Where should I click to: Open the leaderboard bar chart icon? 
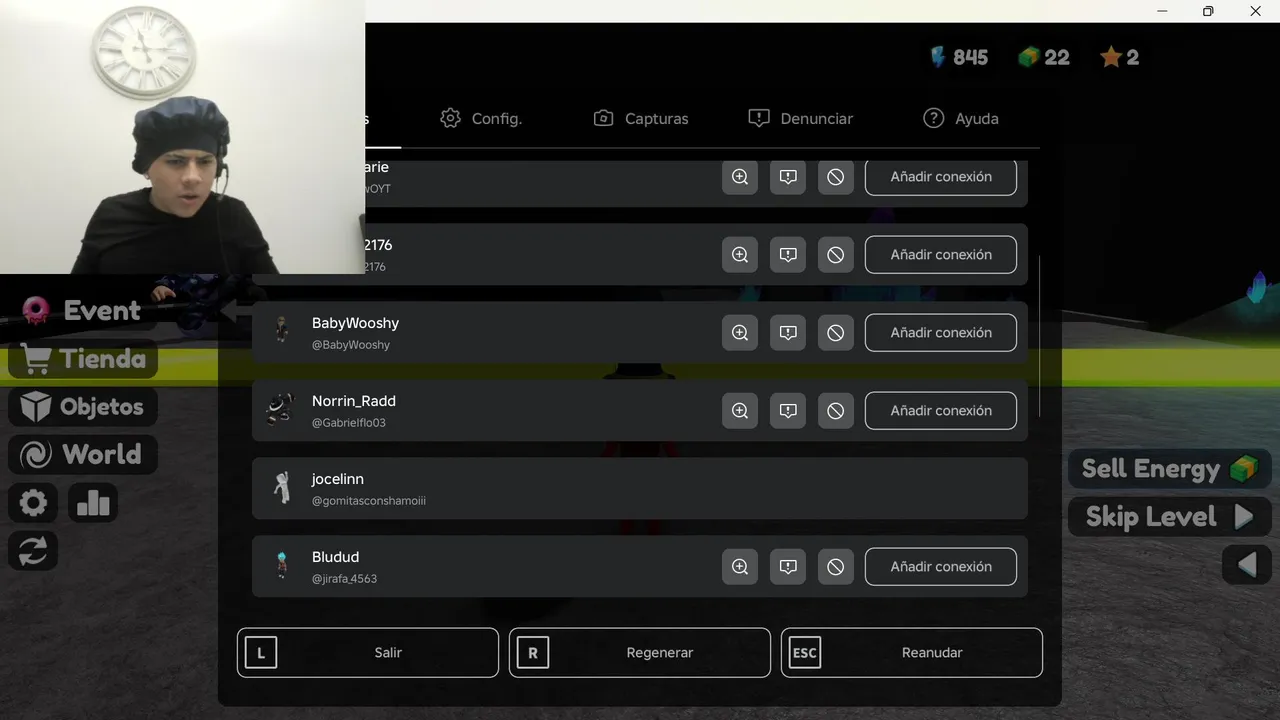point(93,502)
